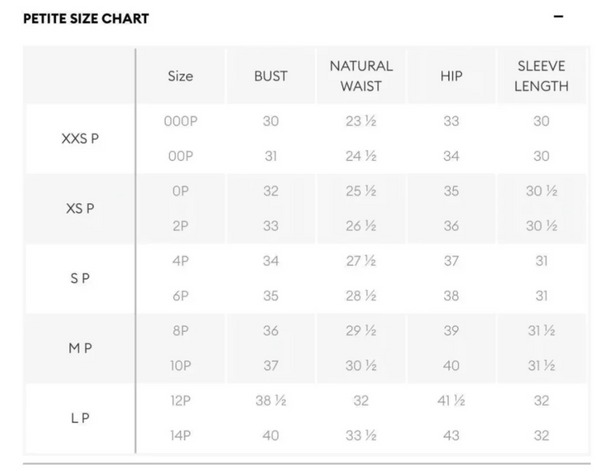This screenshot has height=476, width=600.
Task: Click the M P row label
Action: pyautogui.click(x=80, y=348)
